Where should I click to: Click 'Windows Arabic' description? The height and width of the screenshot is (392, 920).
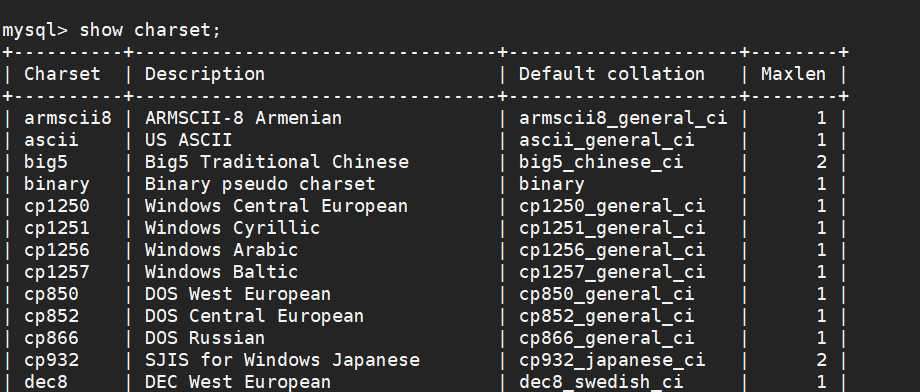222,250
